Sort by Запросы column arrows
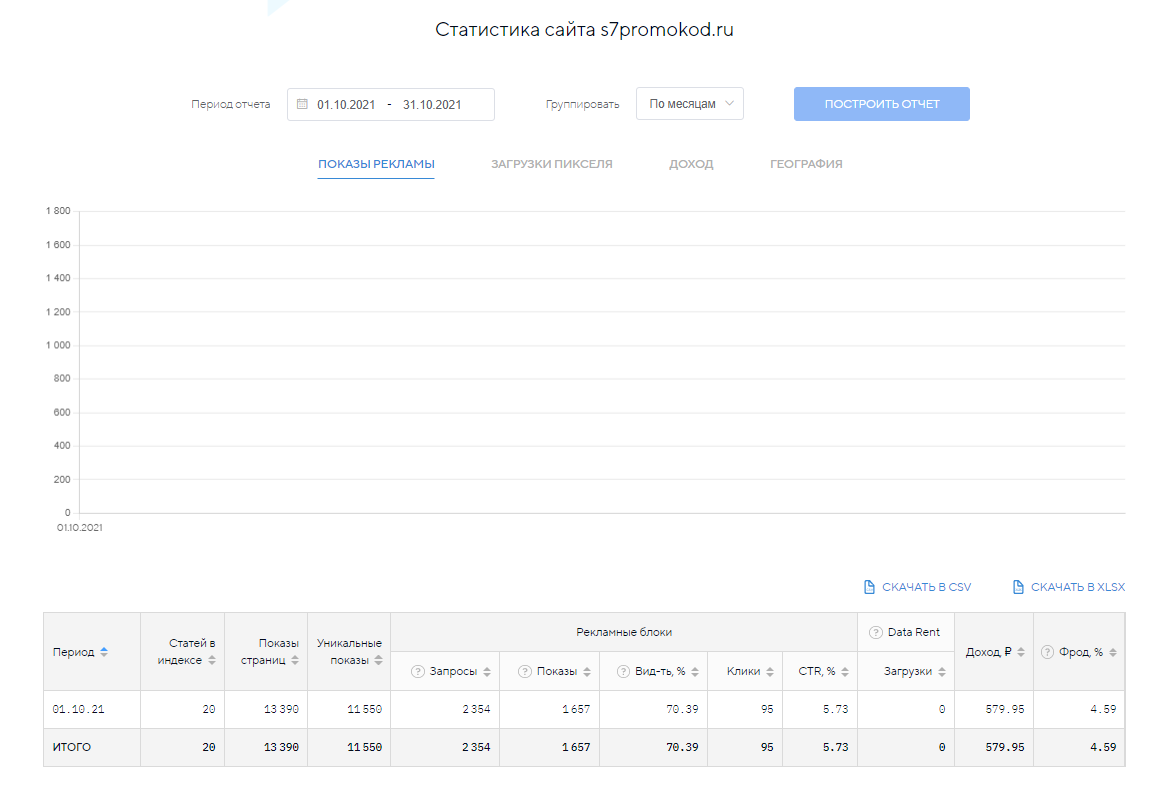 [487, 671]
